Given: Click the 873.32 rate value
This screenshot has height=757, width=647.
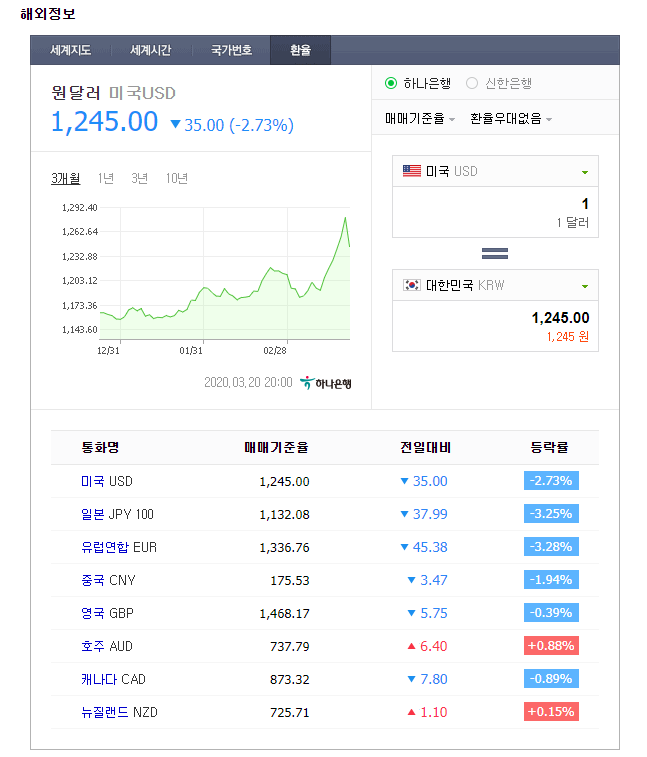Looking at the screenshot, I should [x=290, y=680].
